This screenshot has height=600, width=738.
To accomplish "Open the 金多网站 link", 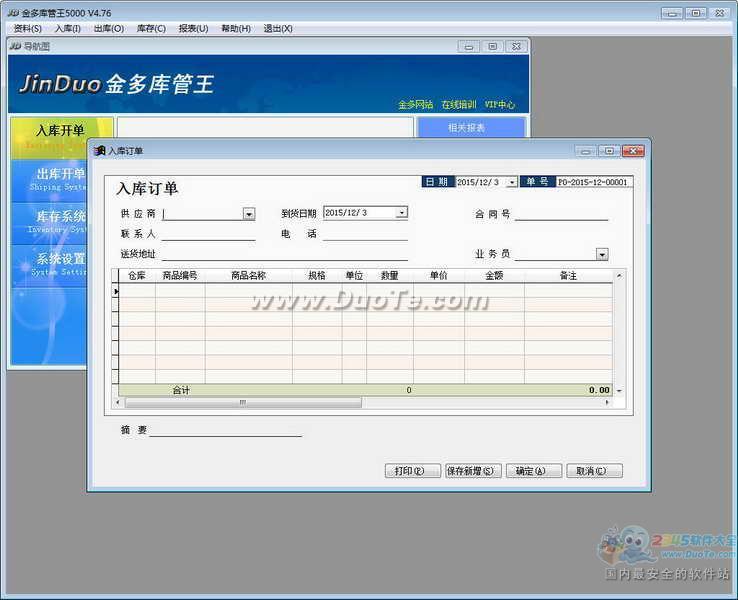I will (x=415, y=104).
